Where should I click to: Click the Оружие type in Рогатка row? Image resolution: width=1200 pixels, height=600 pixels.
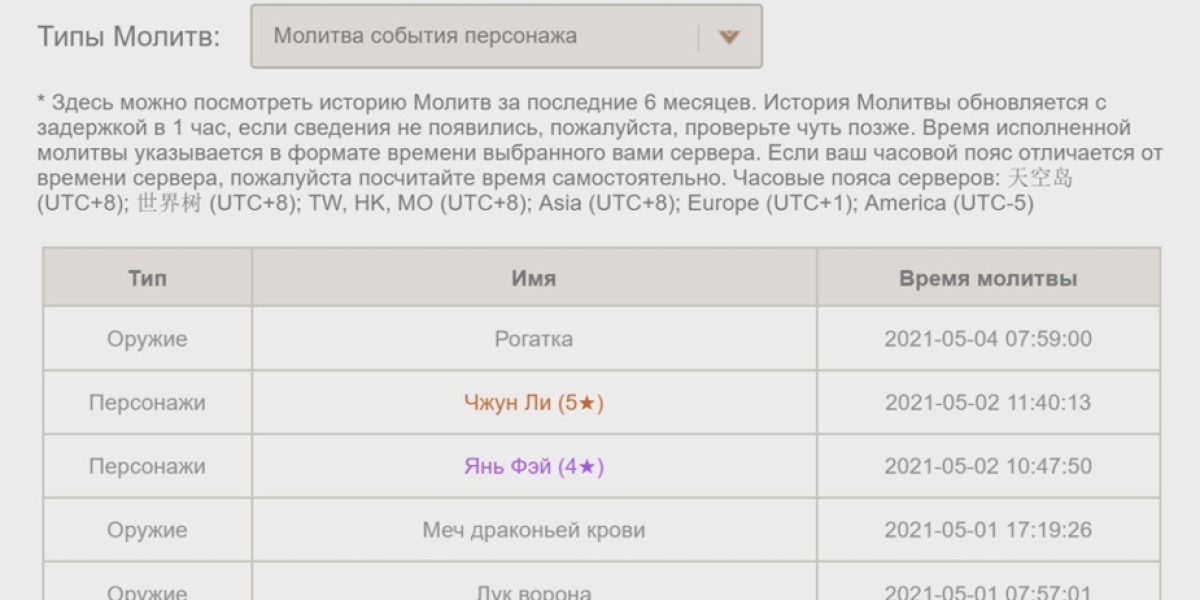point(147,339)
